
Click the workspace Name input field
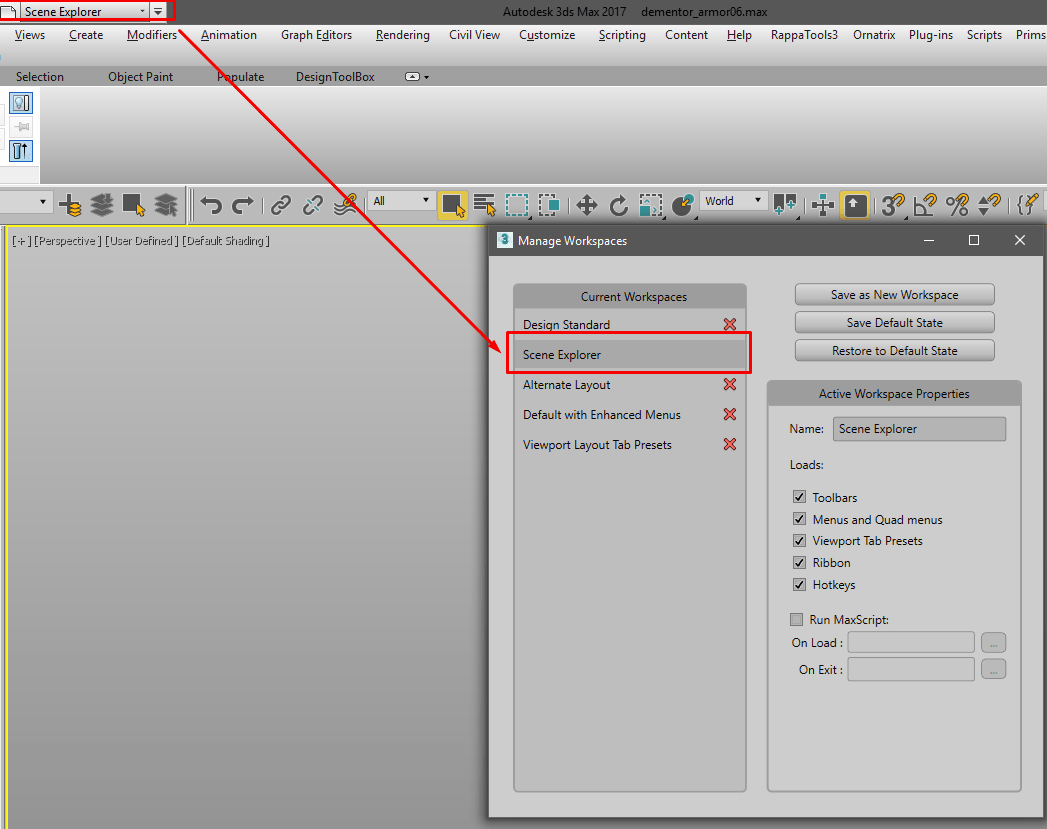click(x=919, y=429)
